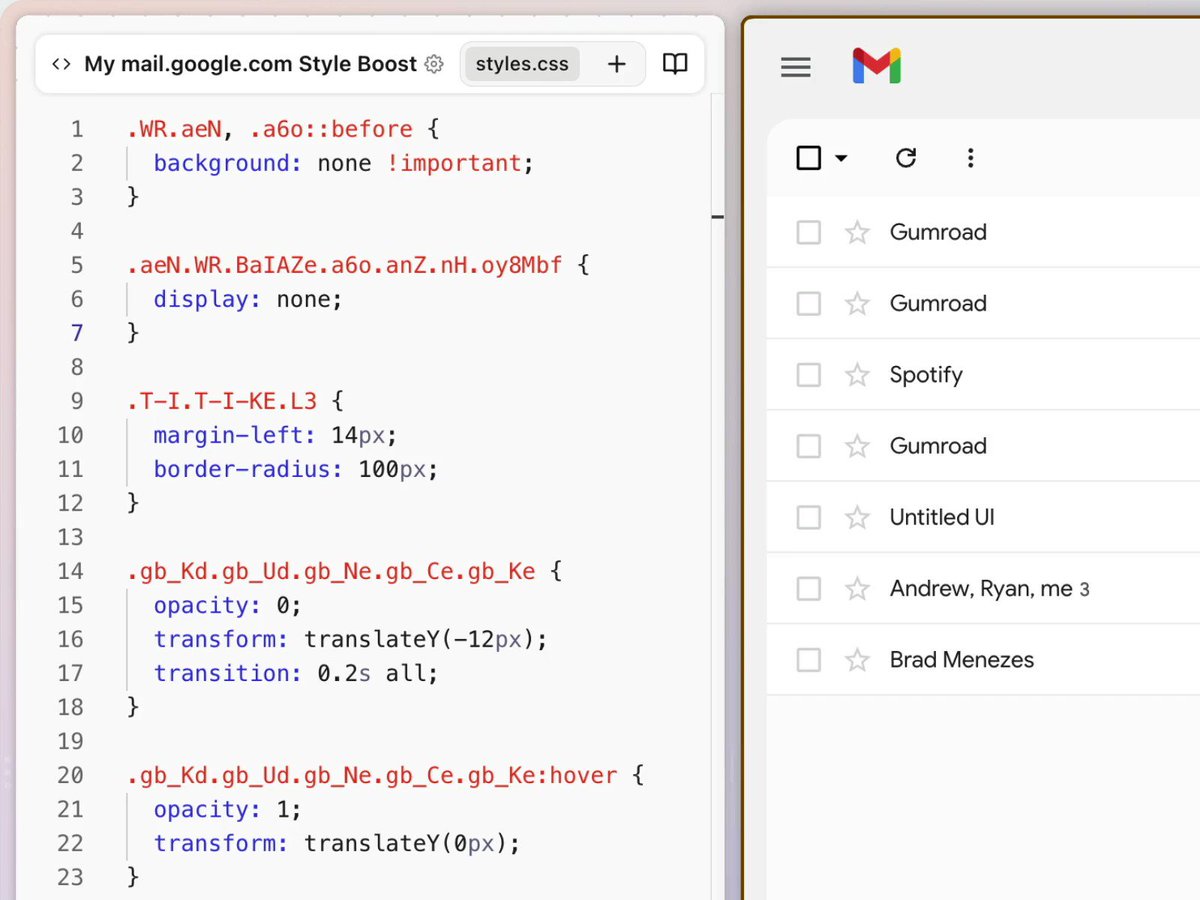The width and height of the screenshot is (1200, 900).
Task: Open the stylesheet settings gear
Action: [x=434, y=63]
